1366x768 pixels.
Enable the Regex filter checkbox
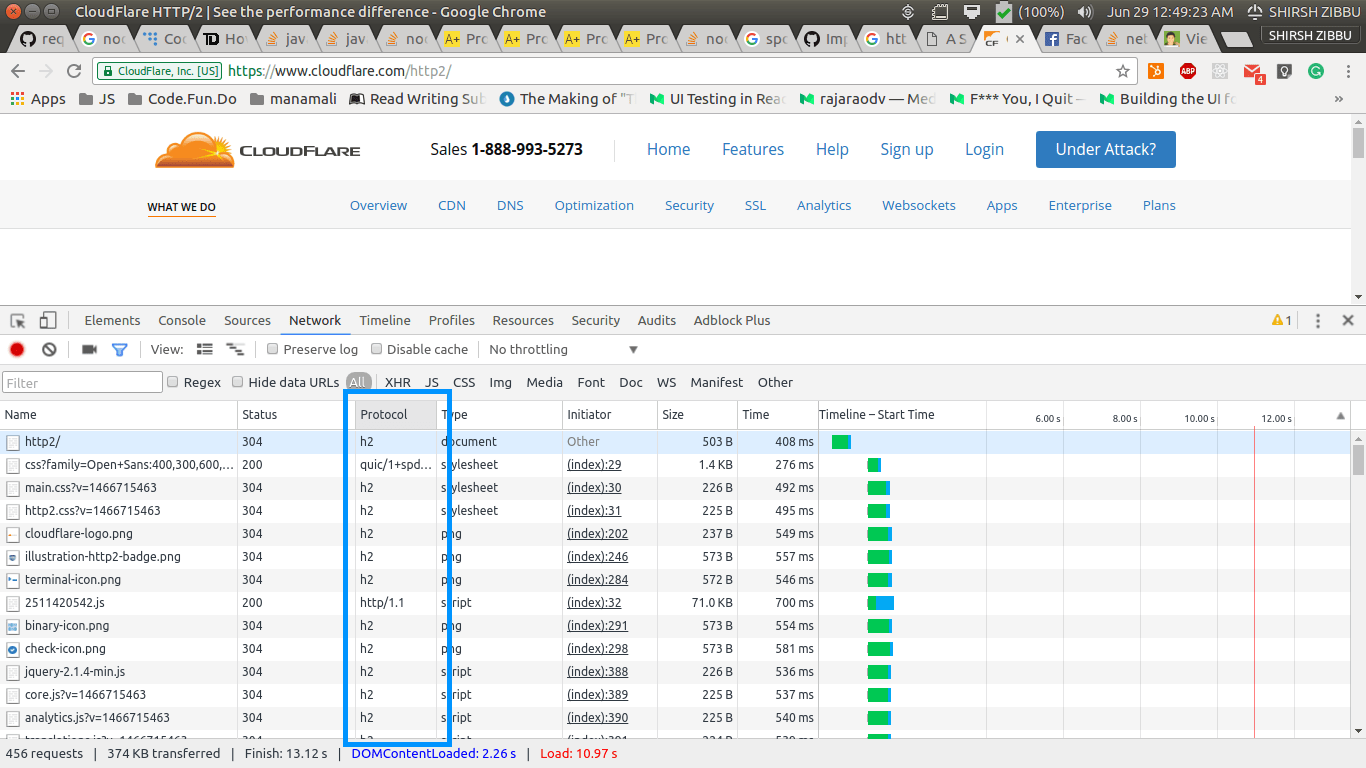click(173, 382)
